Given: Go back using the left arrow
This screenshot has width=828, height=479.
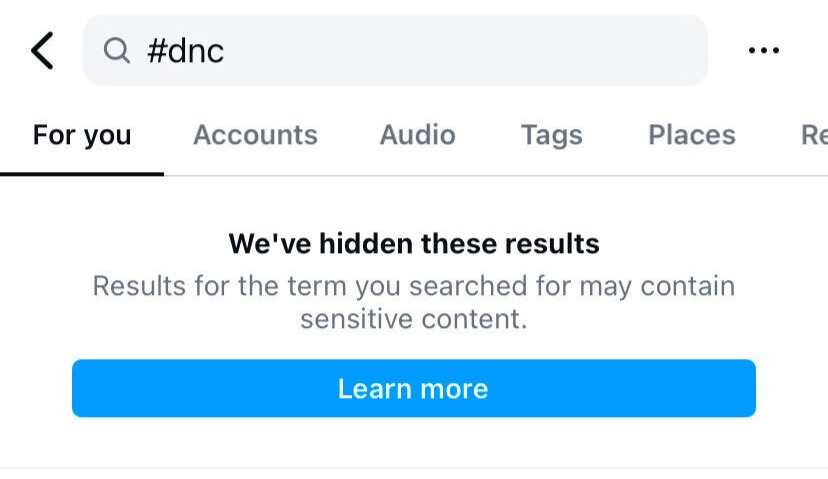Looking at the screenshot, I should point(42,50).
